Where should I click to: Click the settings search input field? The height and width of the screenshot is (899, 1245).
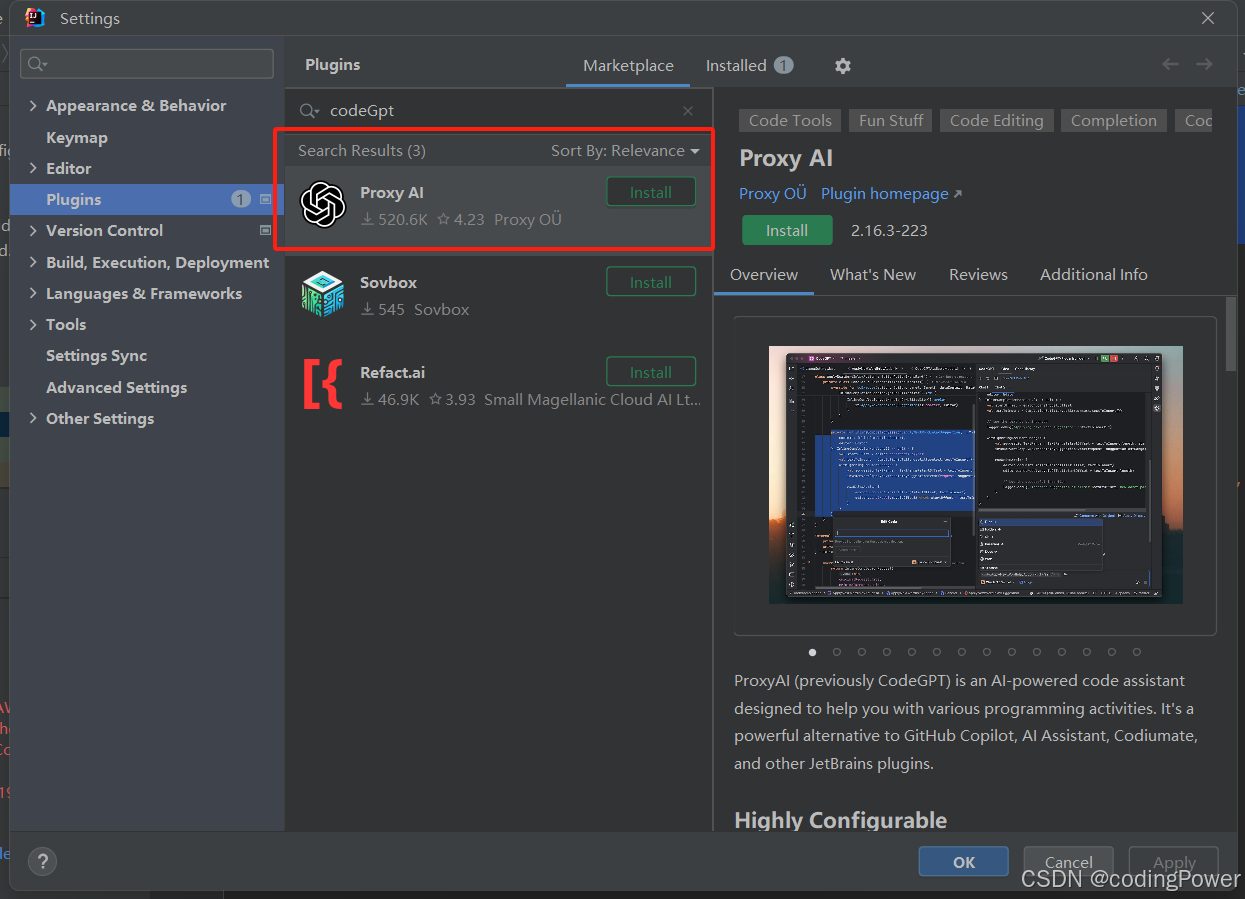(147, 64)
